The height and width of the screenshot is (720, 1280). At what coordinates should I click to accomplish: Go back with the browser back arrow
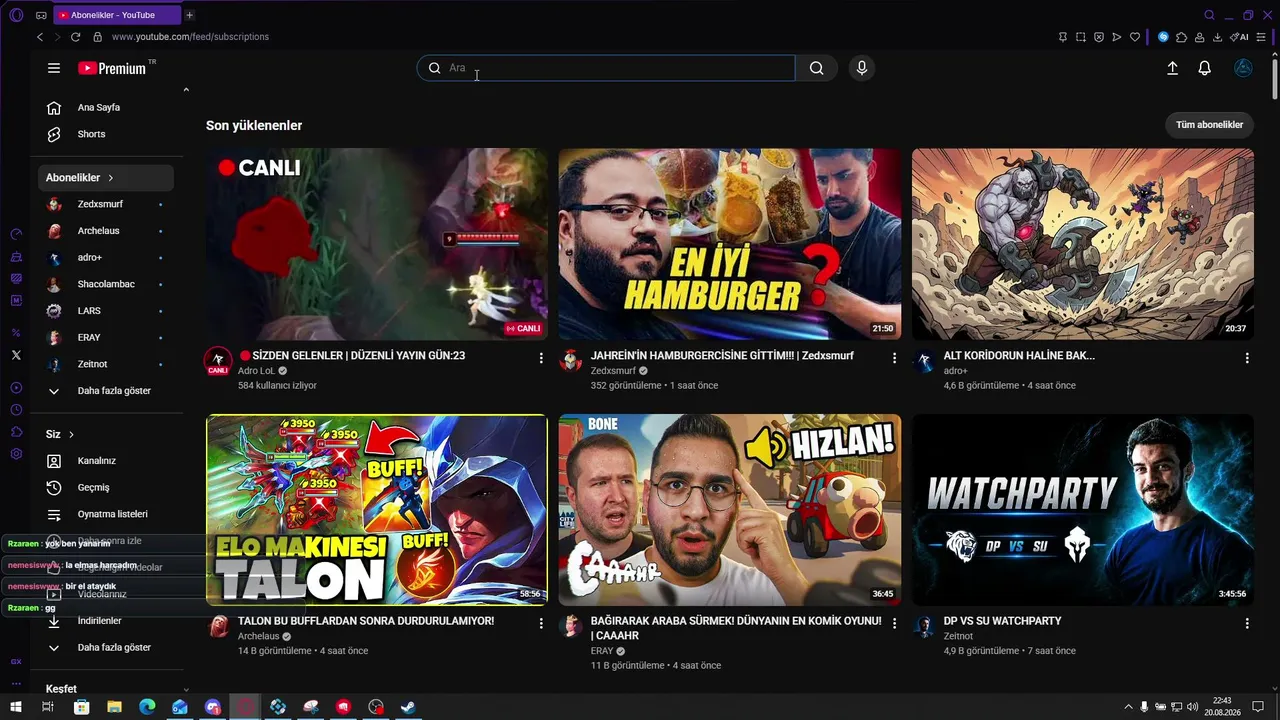40,37
